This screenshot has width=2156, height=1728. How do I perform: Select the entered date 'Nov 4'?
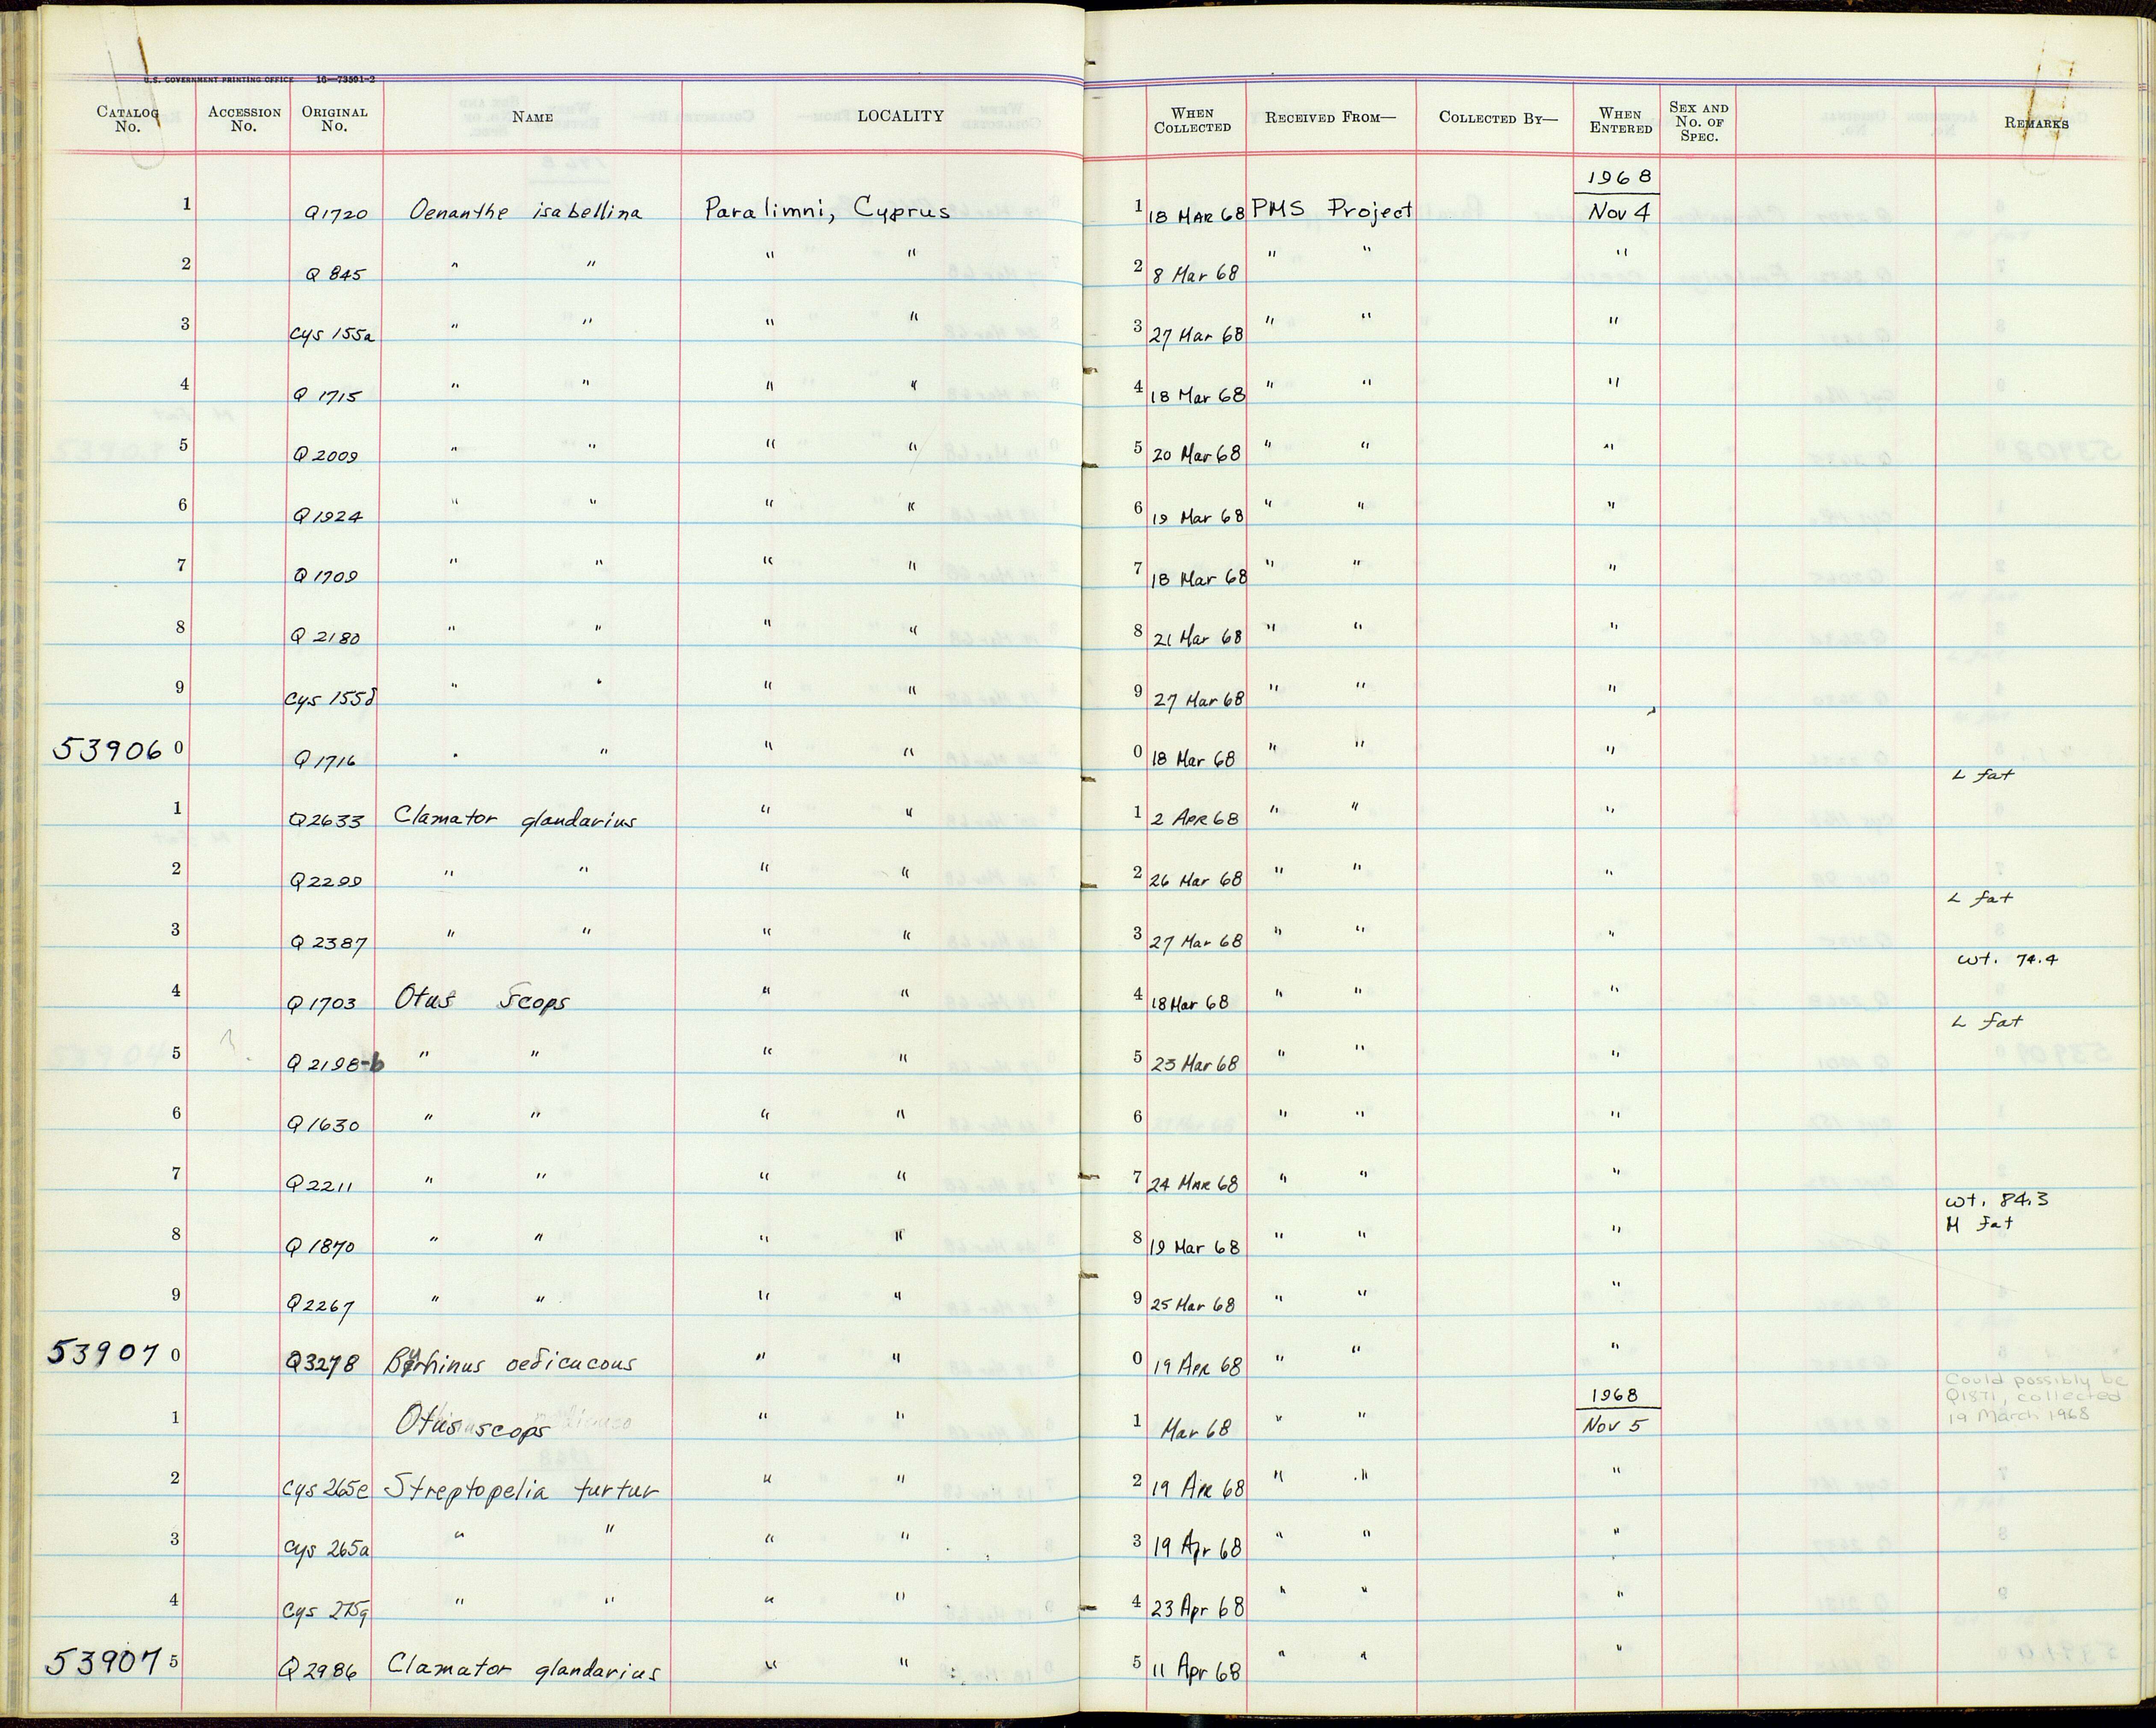pos(1619,212)
